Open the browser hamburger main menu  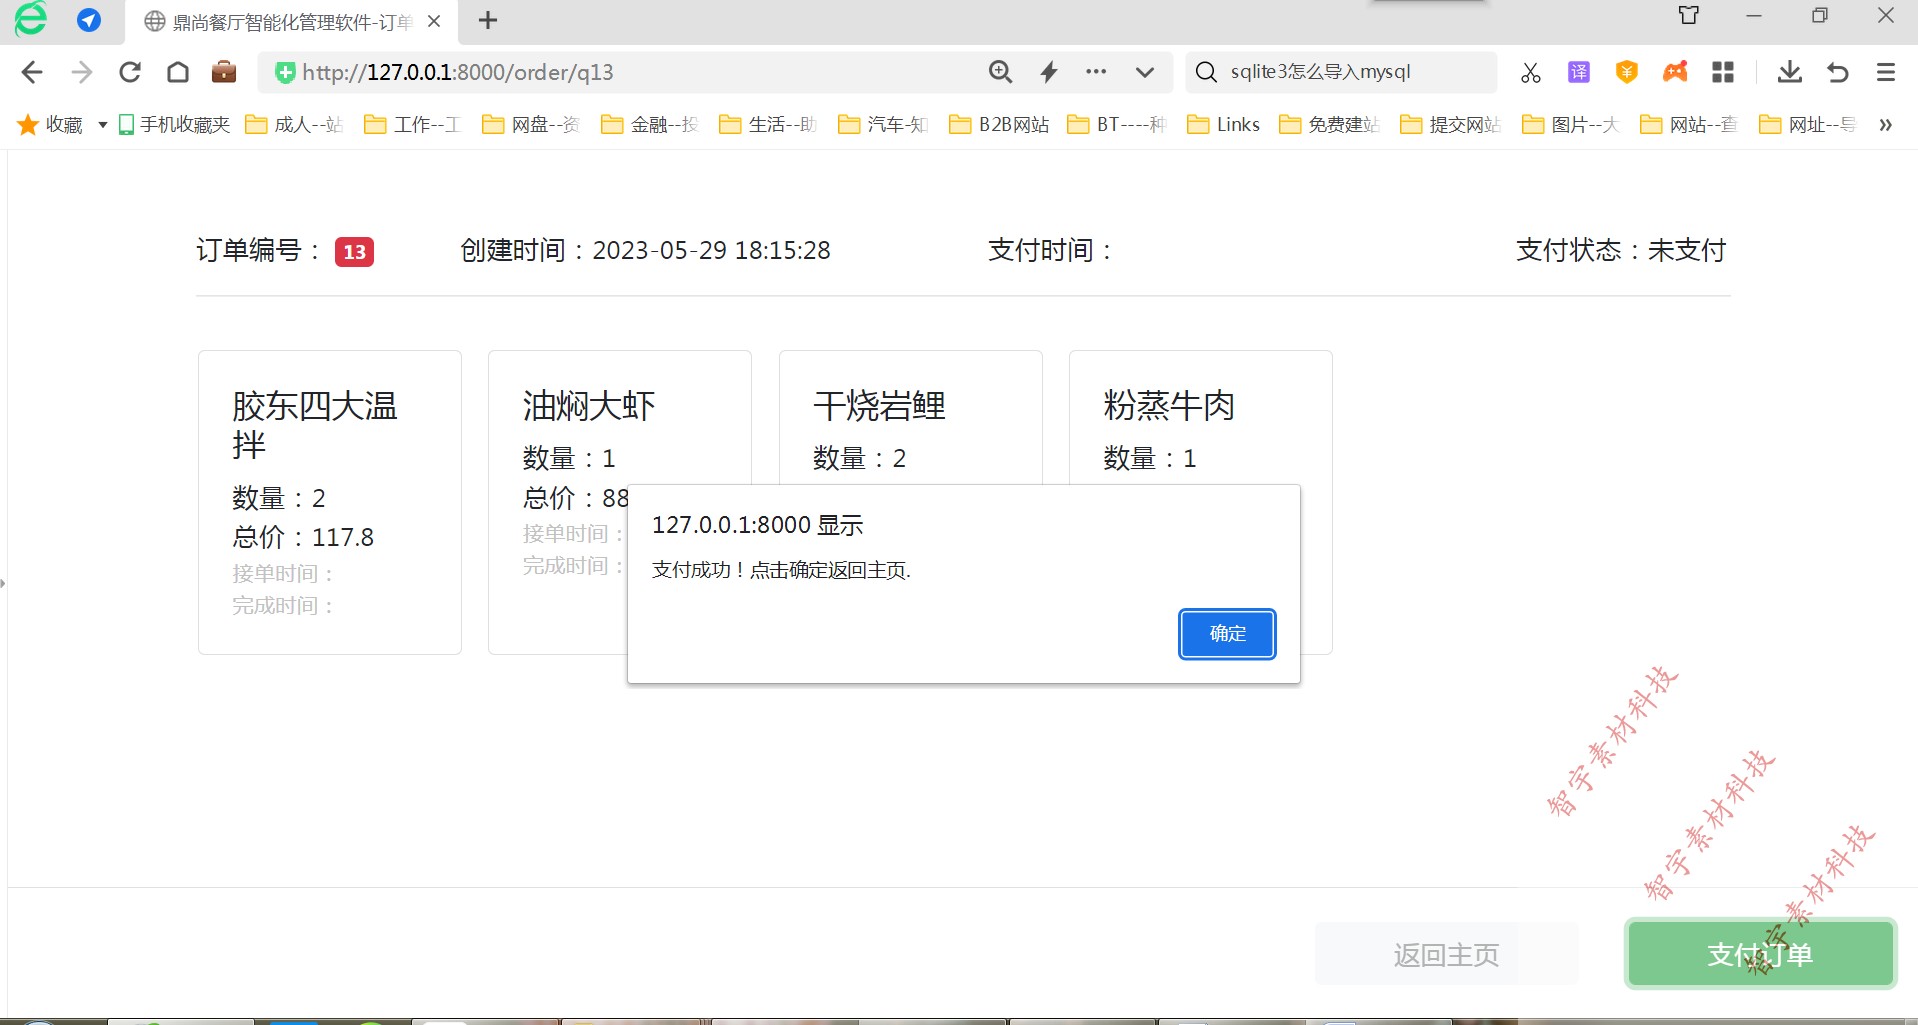click(x=1886, y=72)
